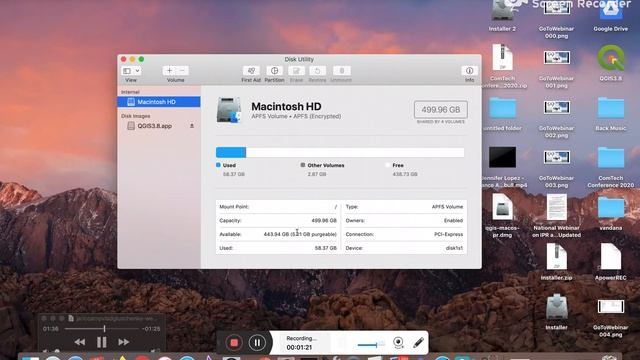Click the APFS Volume type value
Viewport: 640px width, 360px height.
point(447,207)
